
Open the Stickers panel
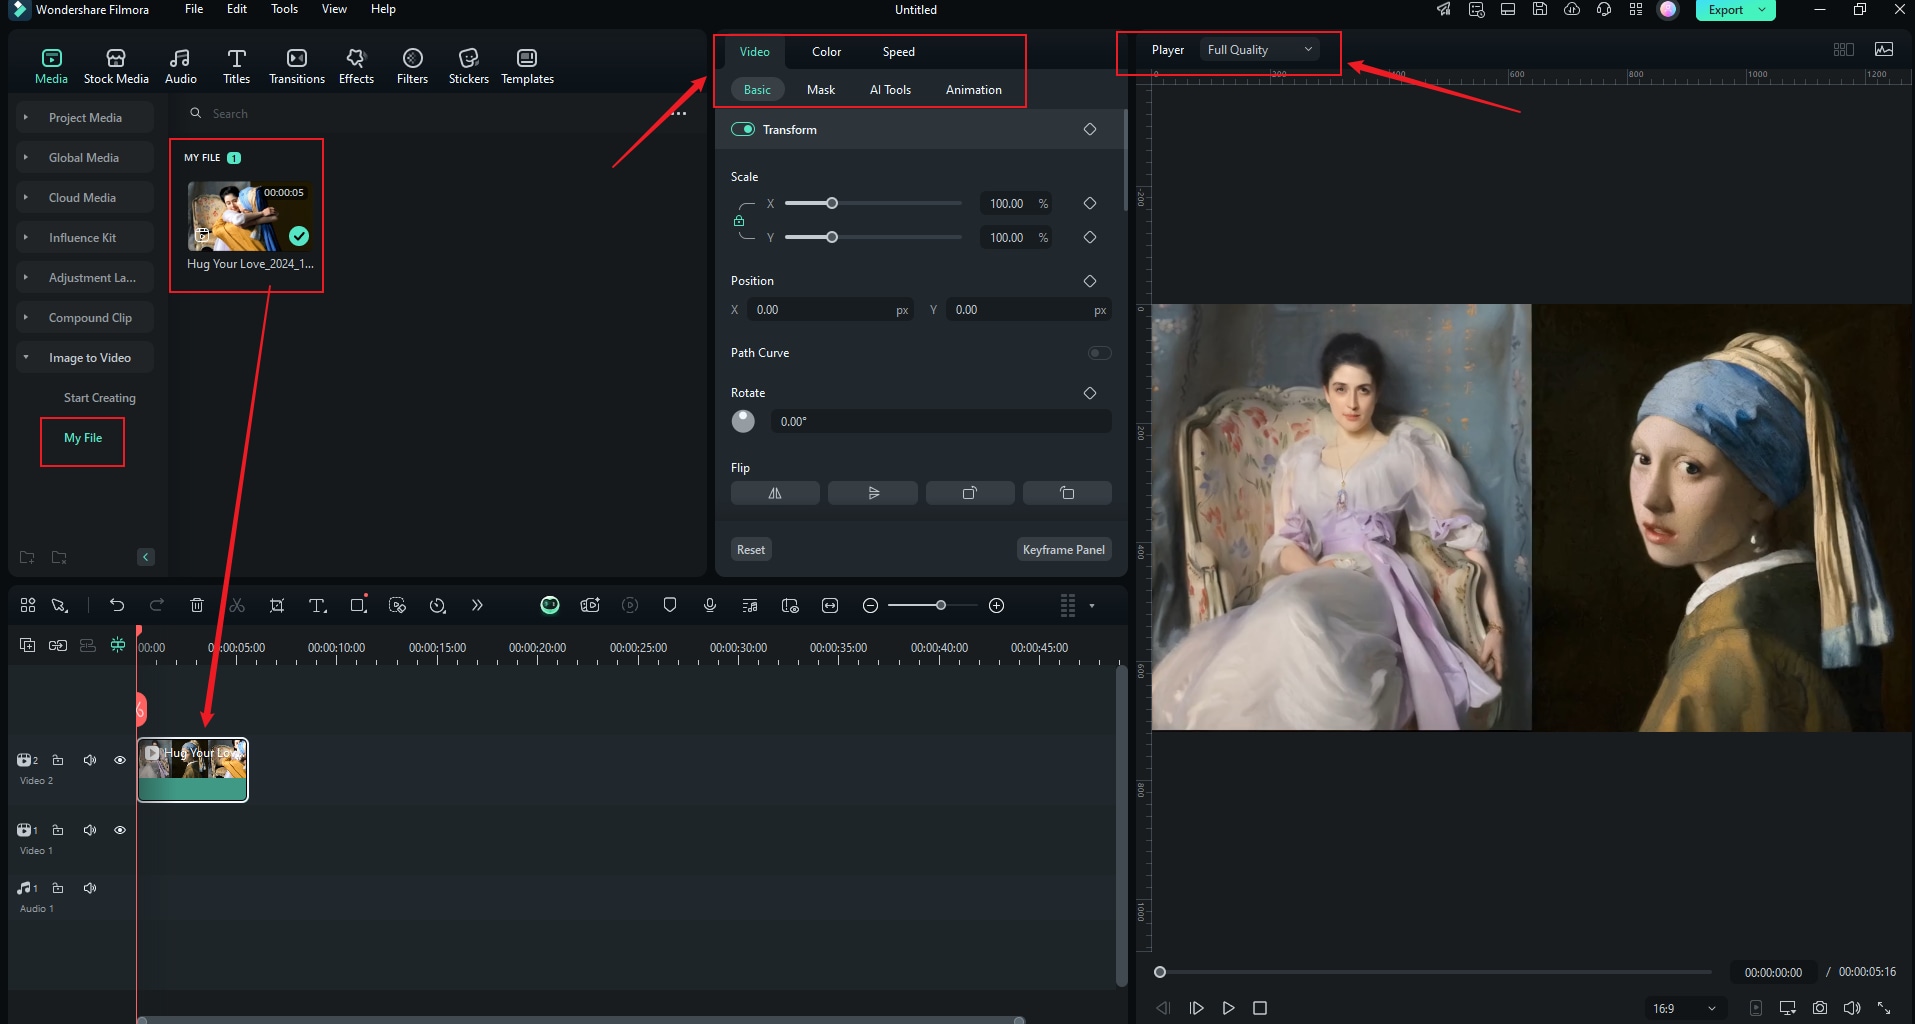click(x=468, y=66)
